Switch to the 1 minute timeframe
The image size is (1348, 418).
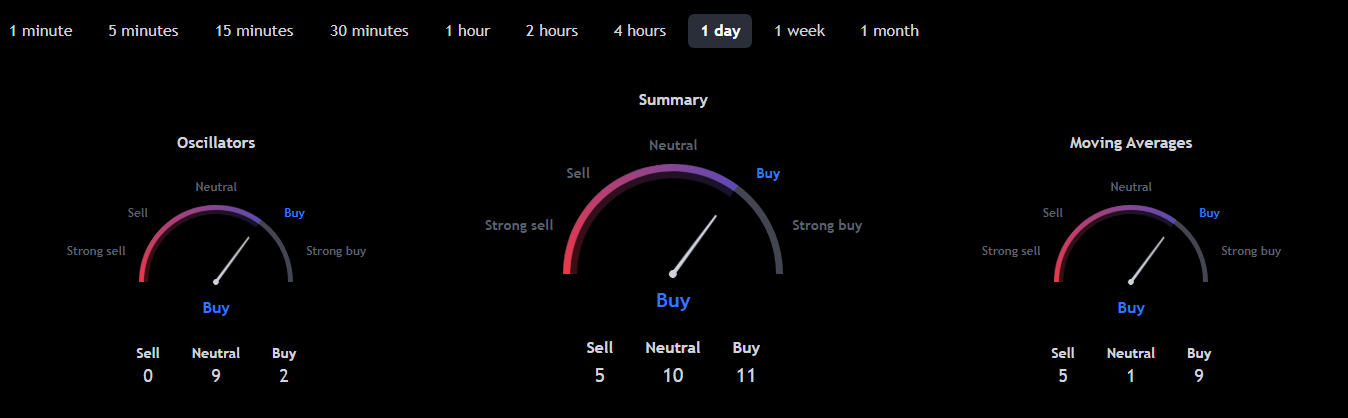point(41,31)
